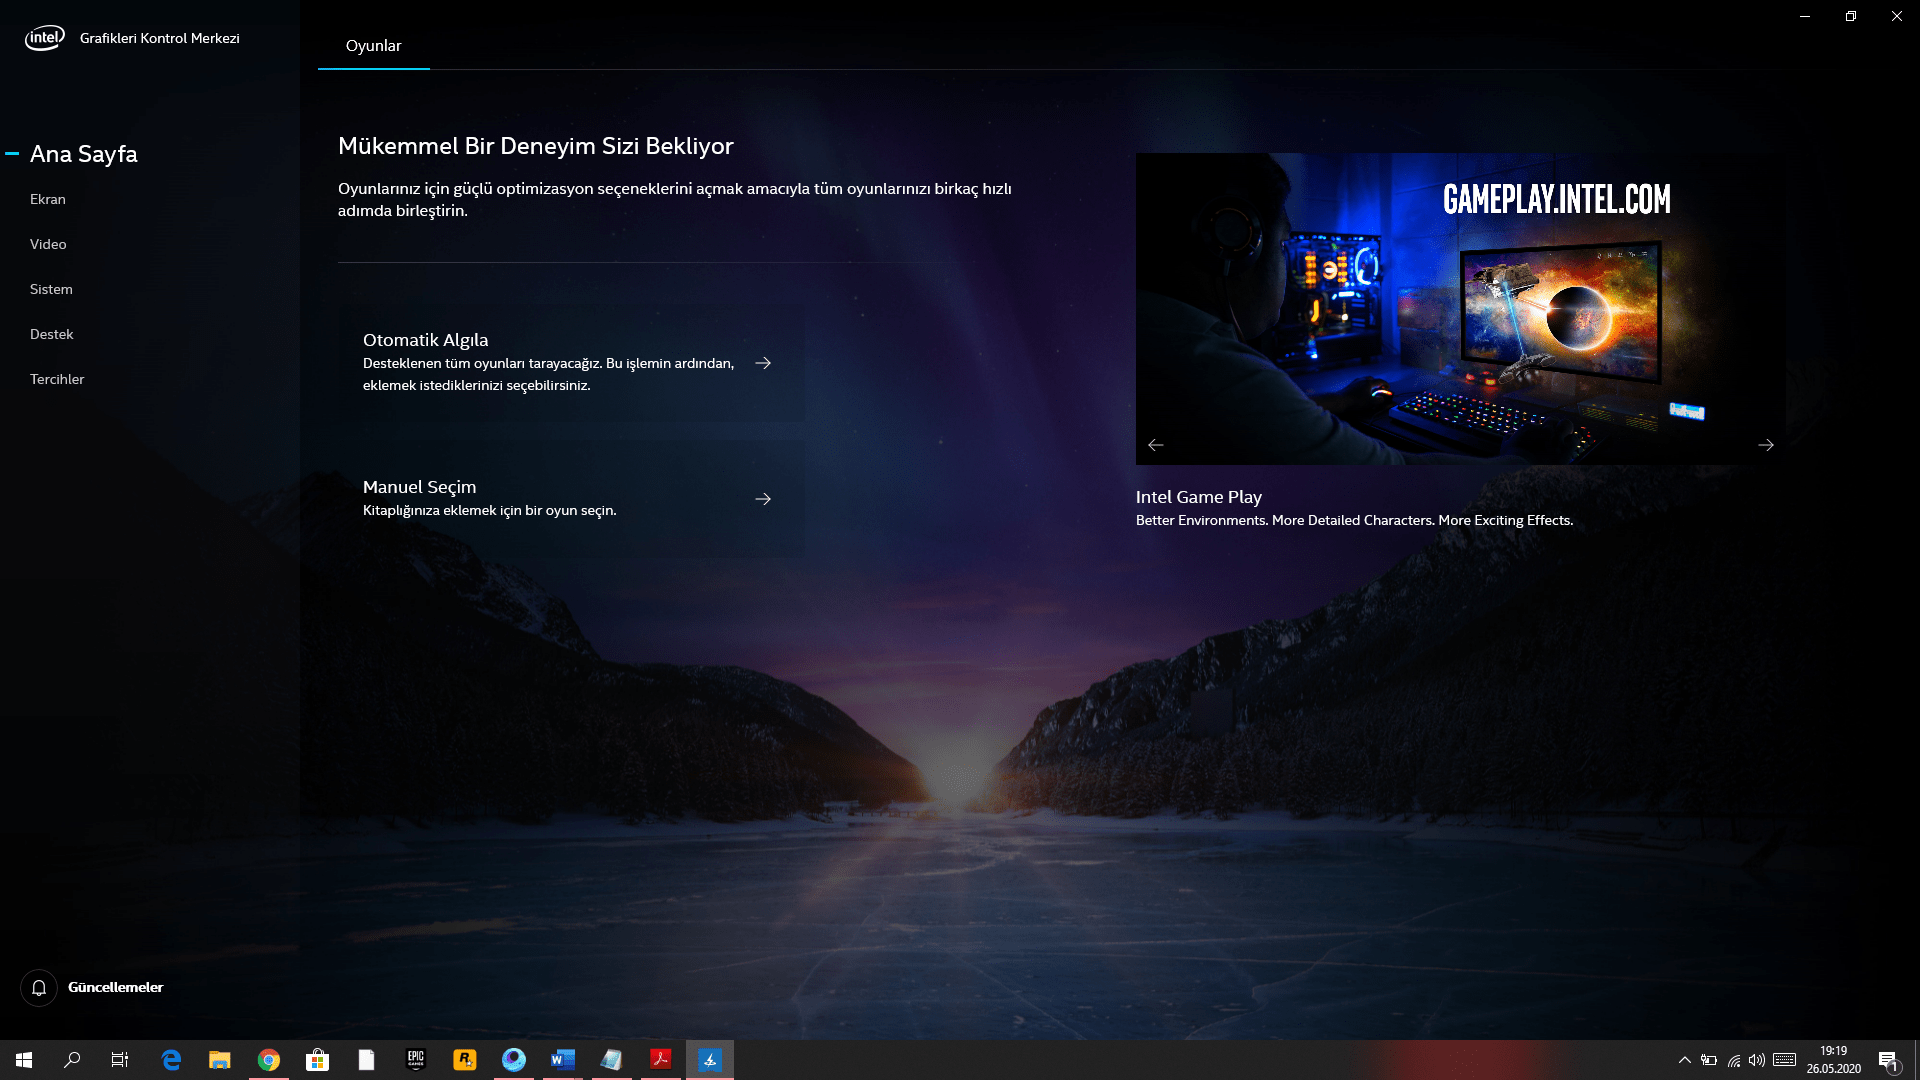Viewport: 1920px width, 1080px height.
Task: Go to previous carousel slide arrow
Action: click(1156, 445)
